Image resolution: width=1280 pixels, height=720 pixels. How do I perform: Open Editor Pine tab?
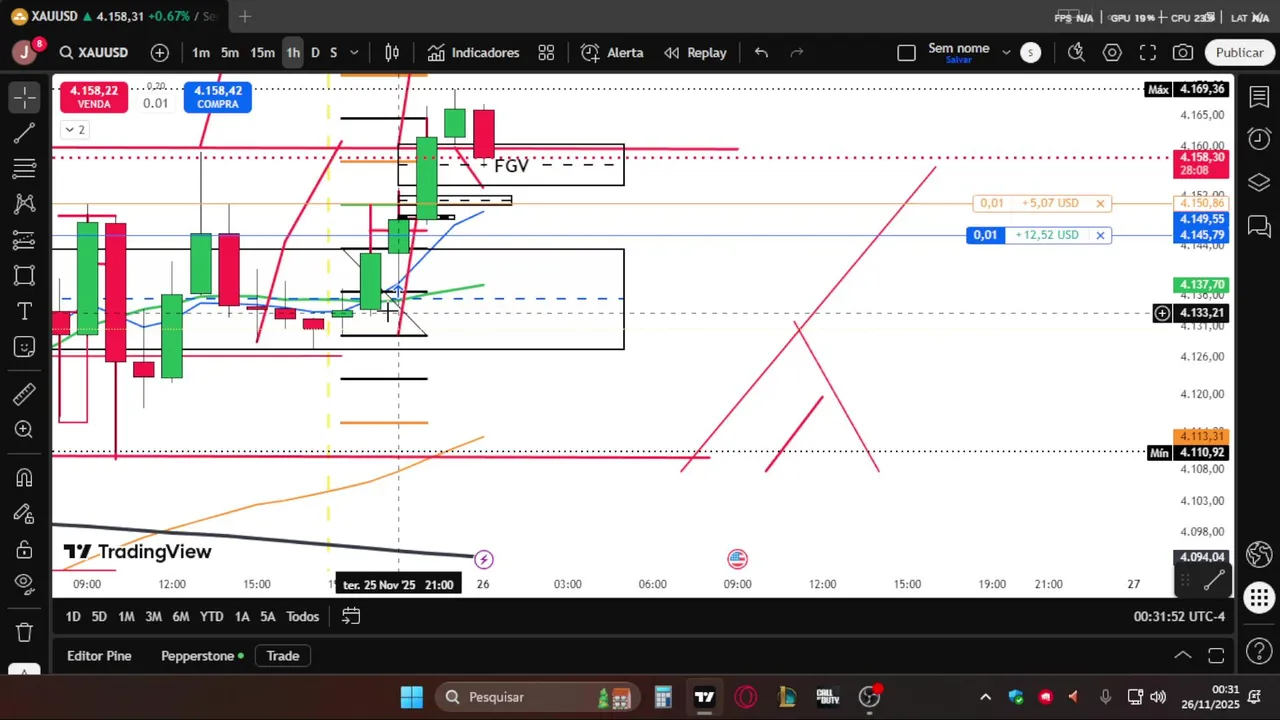(x=99, y=656)
